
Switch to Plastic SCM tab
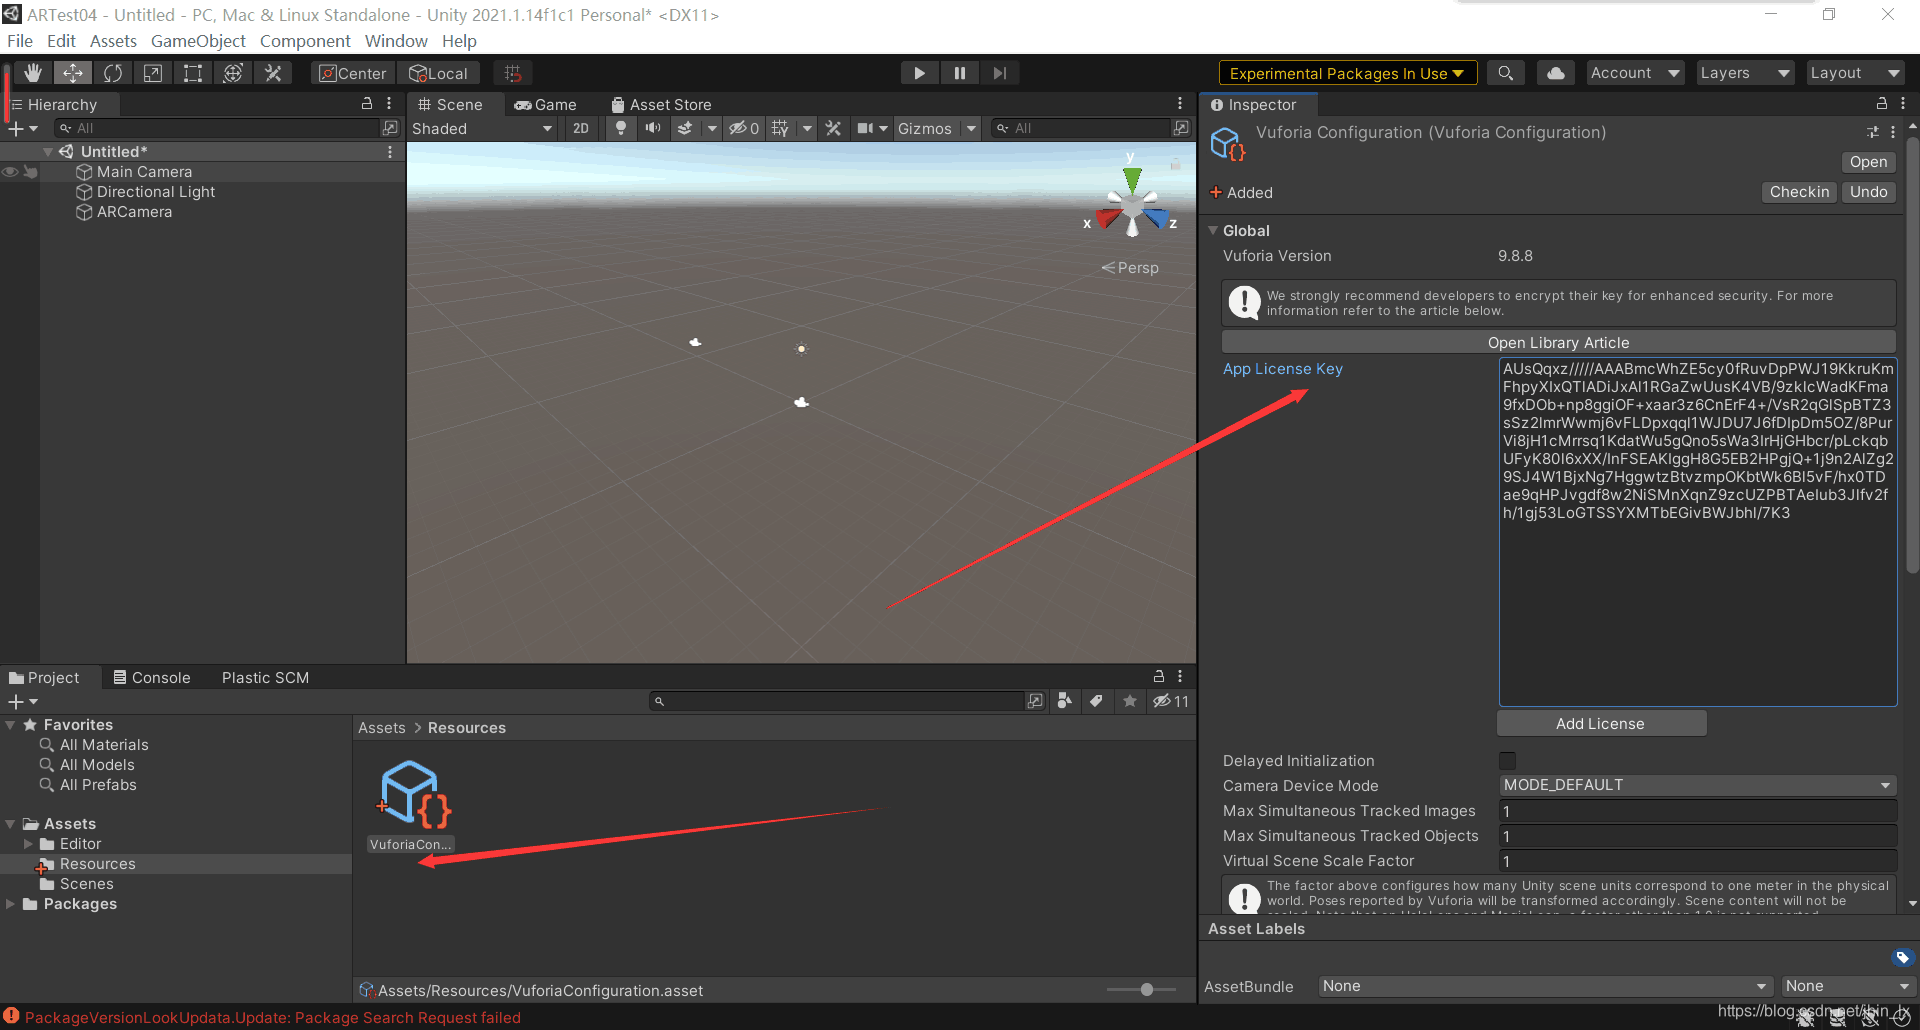[265, 677]
